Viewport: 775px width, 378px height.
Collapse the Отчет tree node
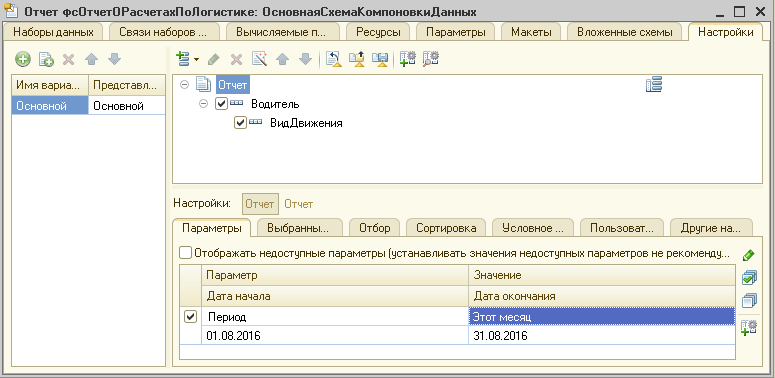185,85
